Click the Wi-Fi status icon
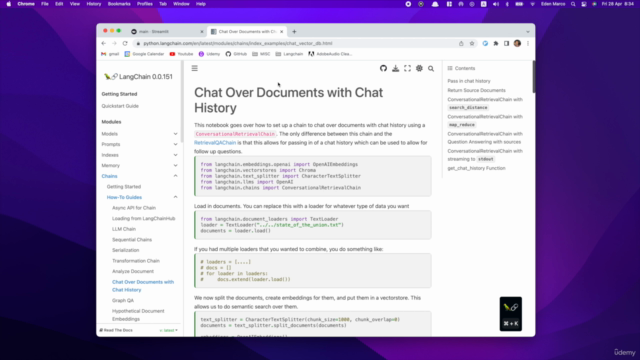This screenshot has width=640, height=360. [532, 4]
